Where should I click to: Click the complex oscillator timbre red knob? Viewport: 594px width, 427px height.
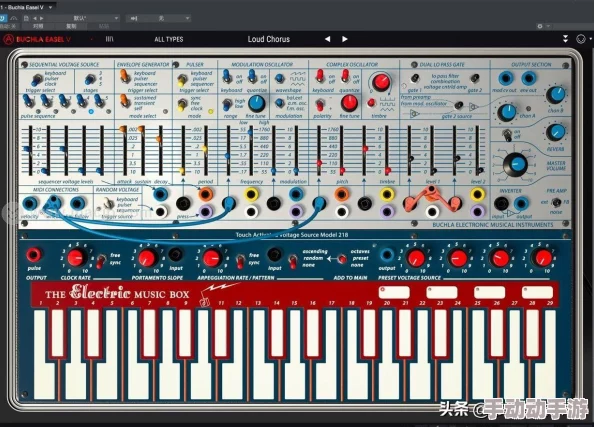pyautogui.click(x=381, y=81)
